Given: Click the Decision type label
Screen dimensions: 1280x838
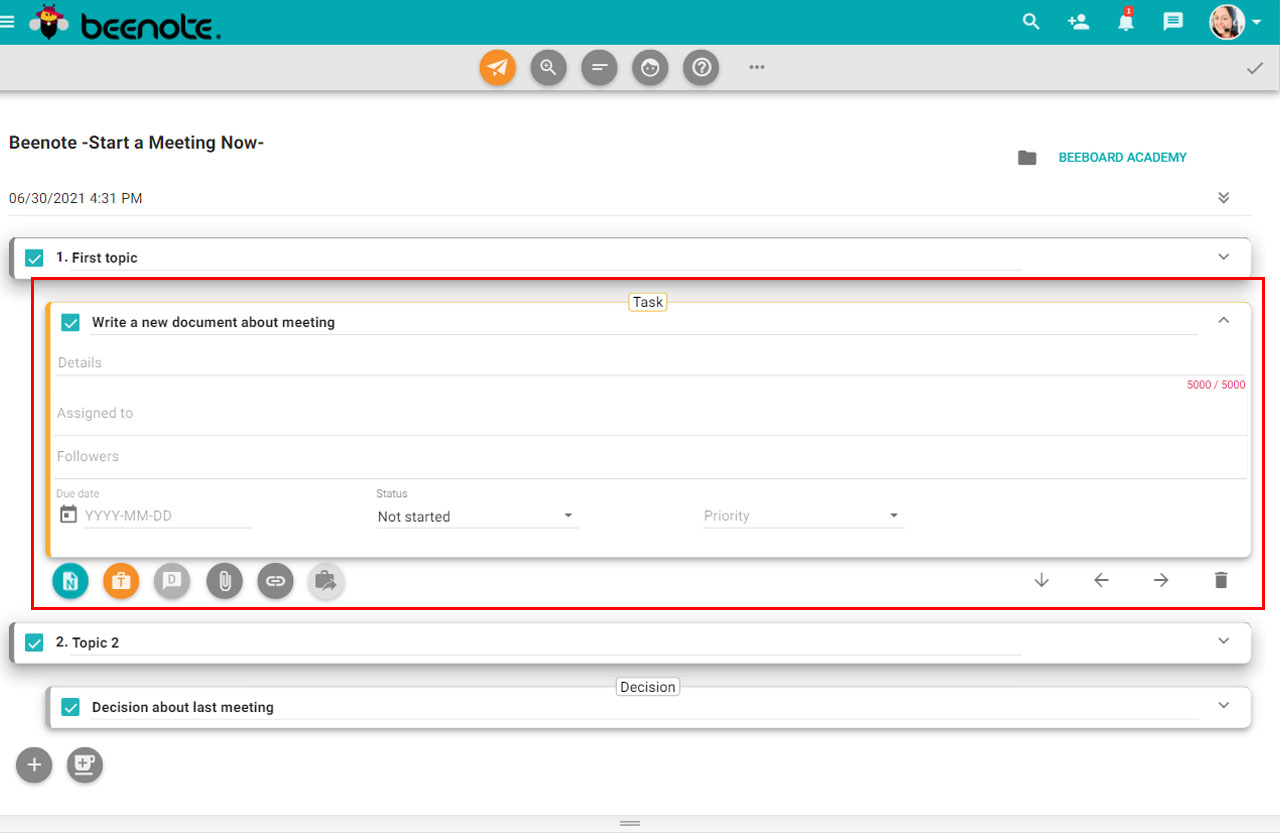Looking at the screenshot, I should pyautogui.click(x=648, y=687).
